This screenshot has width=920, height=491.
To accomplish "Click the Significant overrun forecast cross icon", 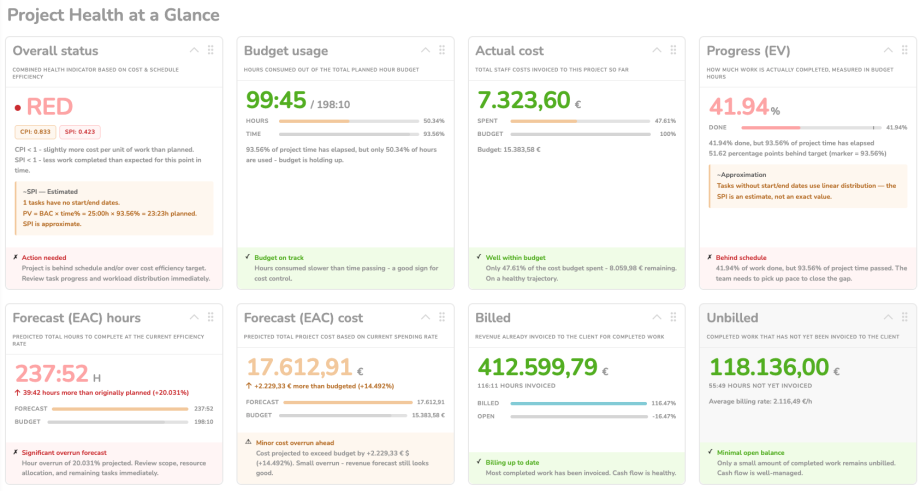I will [x=16, y=452].
